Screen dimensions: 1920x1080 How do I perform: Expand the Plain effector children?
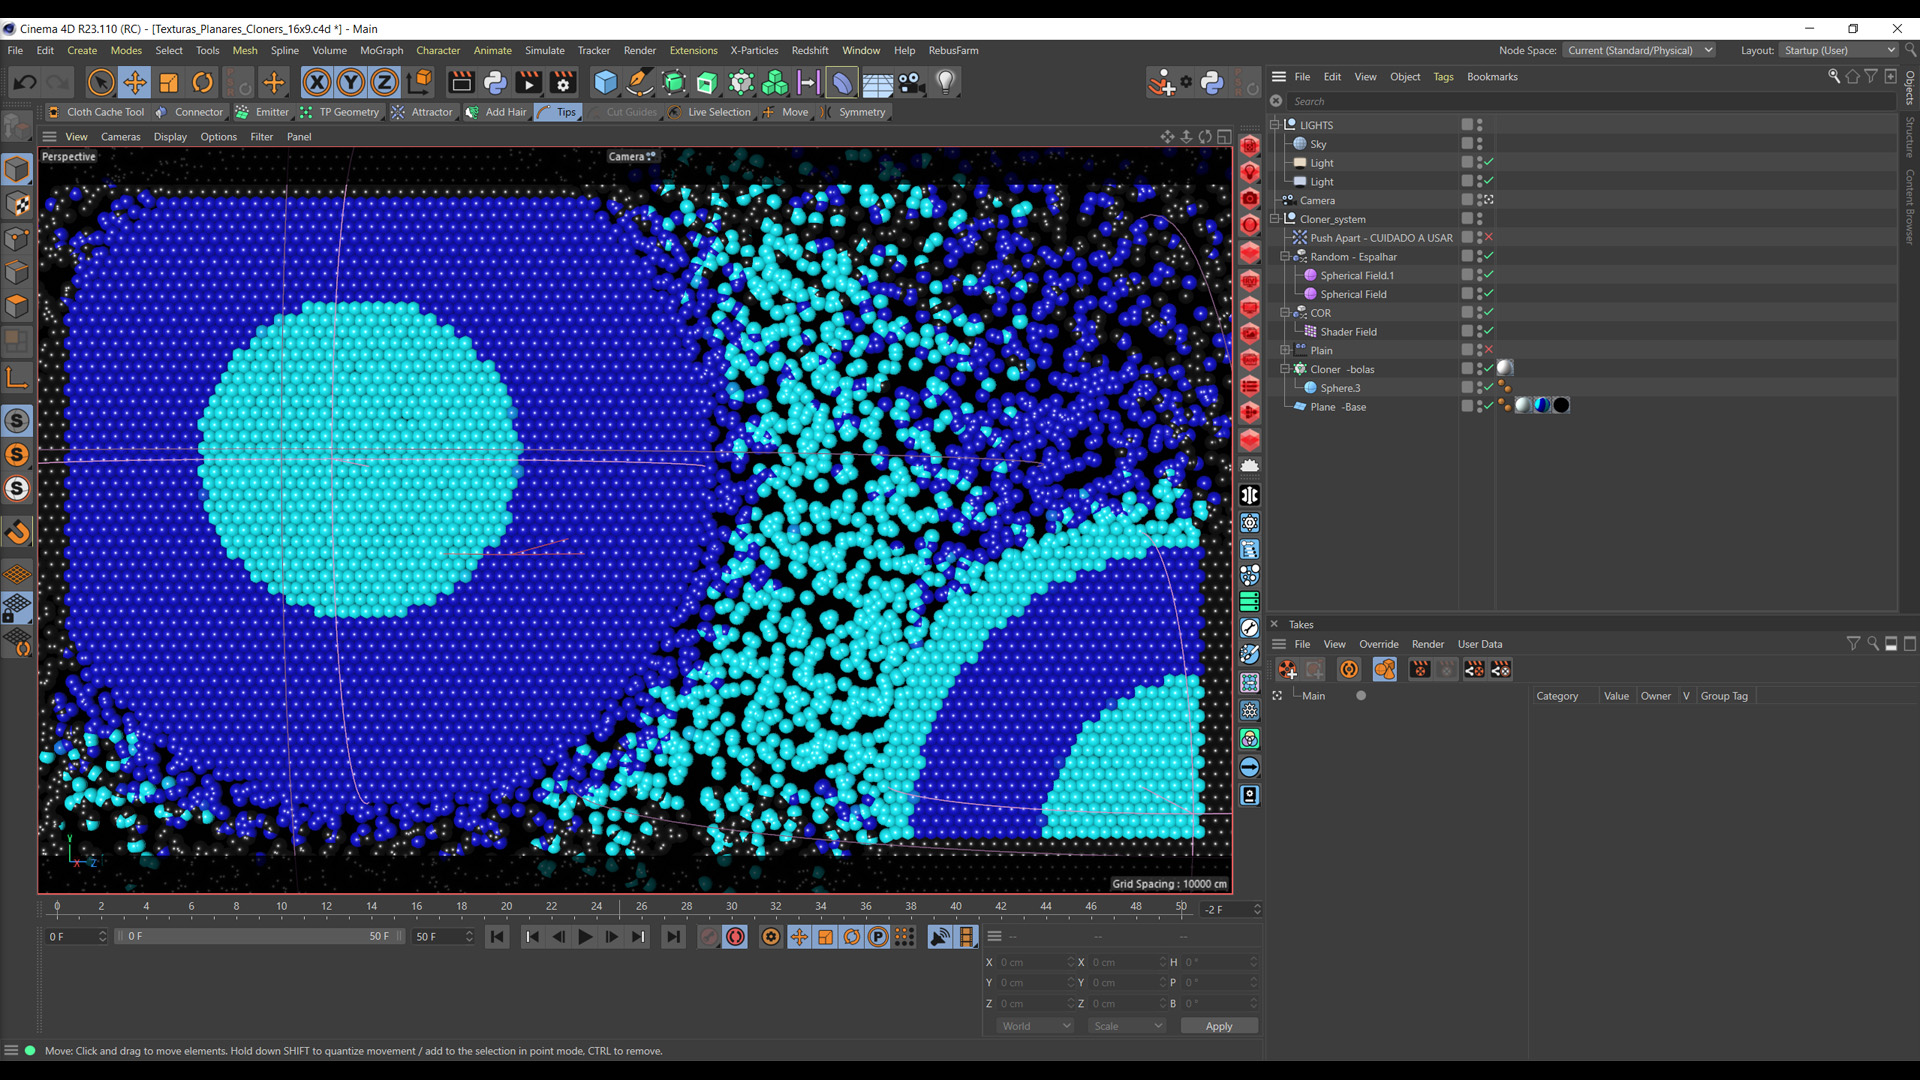1285,350
